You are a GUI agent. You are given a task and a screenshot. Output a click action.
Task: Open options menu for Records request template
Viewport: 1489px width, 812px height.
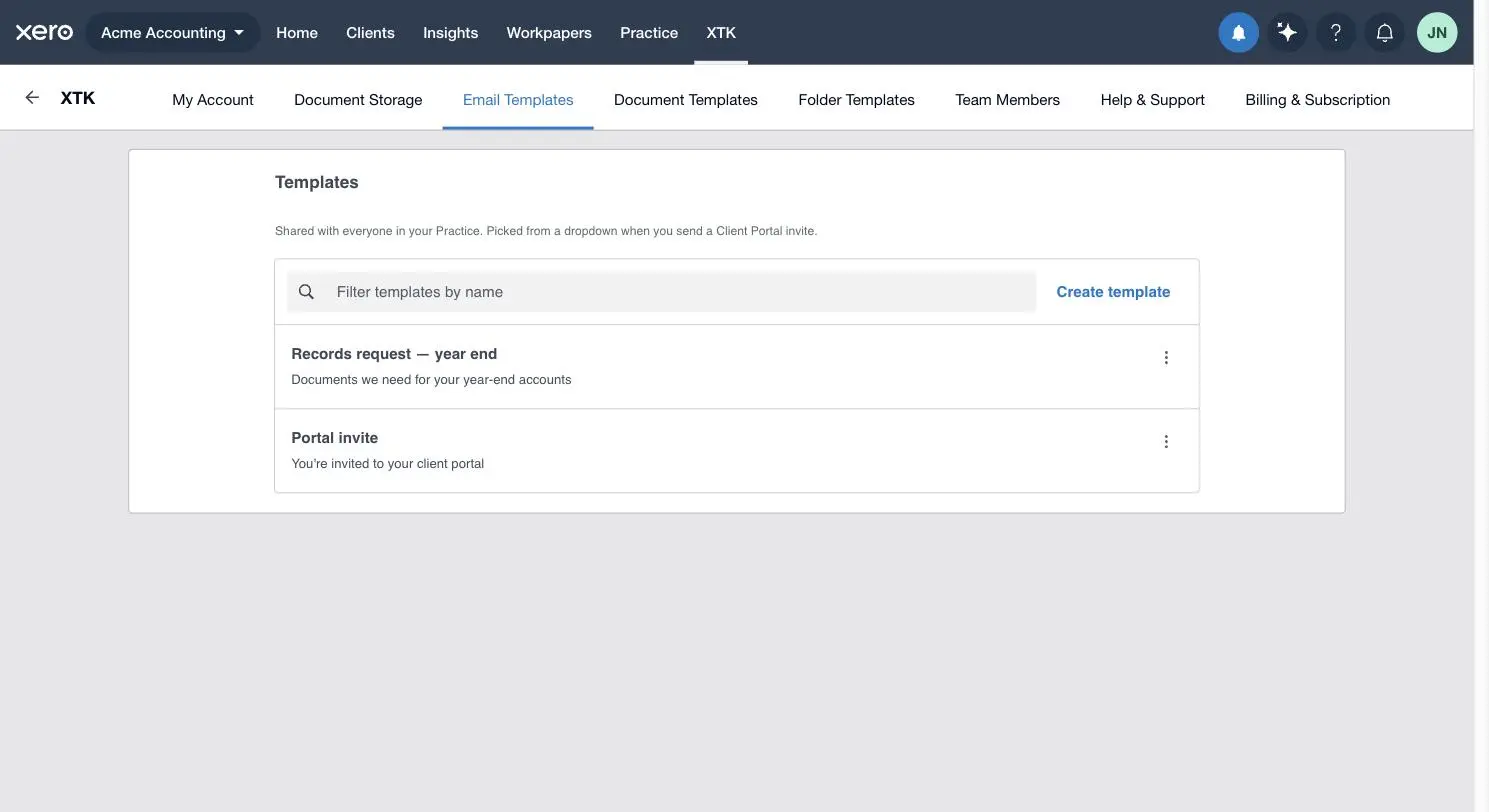pos(1166,358)
